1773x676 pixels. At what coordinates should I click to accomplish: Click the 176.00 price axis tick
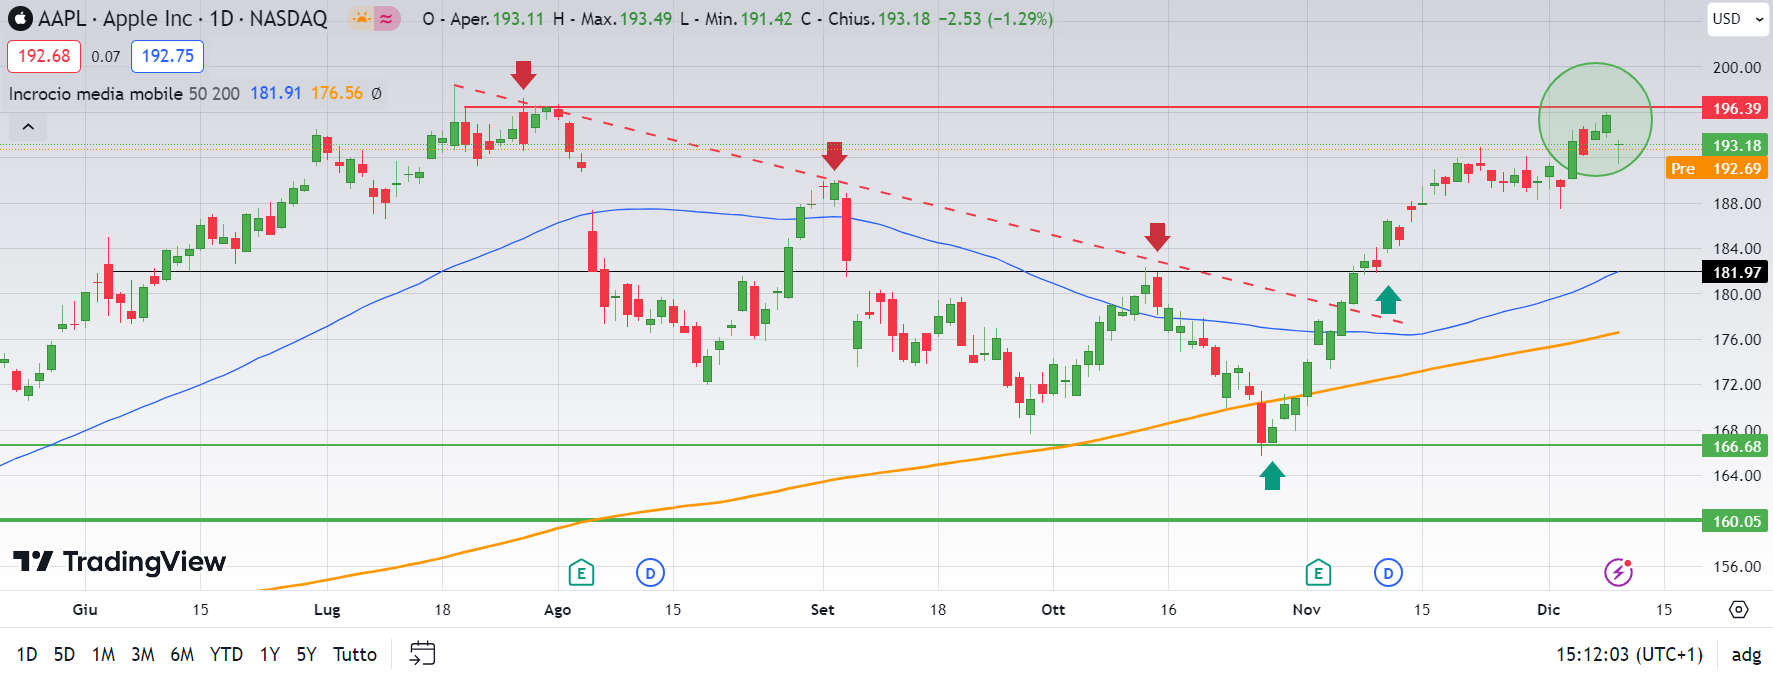point(1737,339)
